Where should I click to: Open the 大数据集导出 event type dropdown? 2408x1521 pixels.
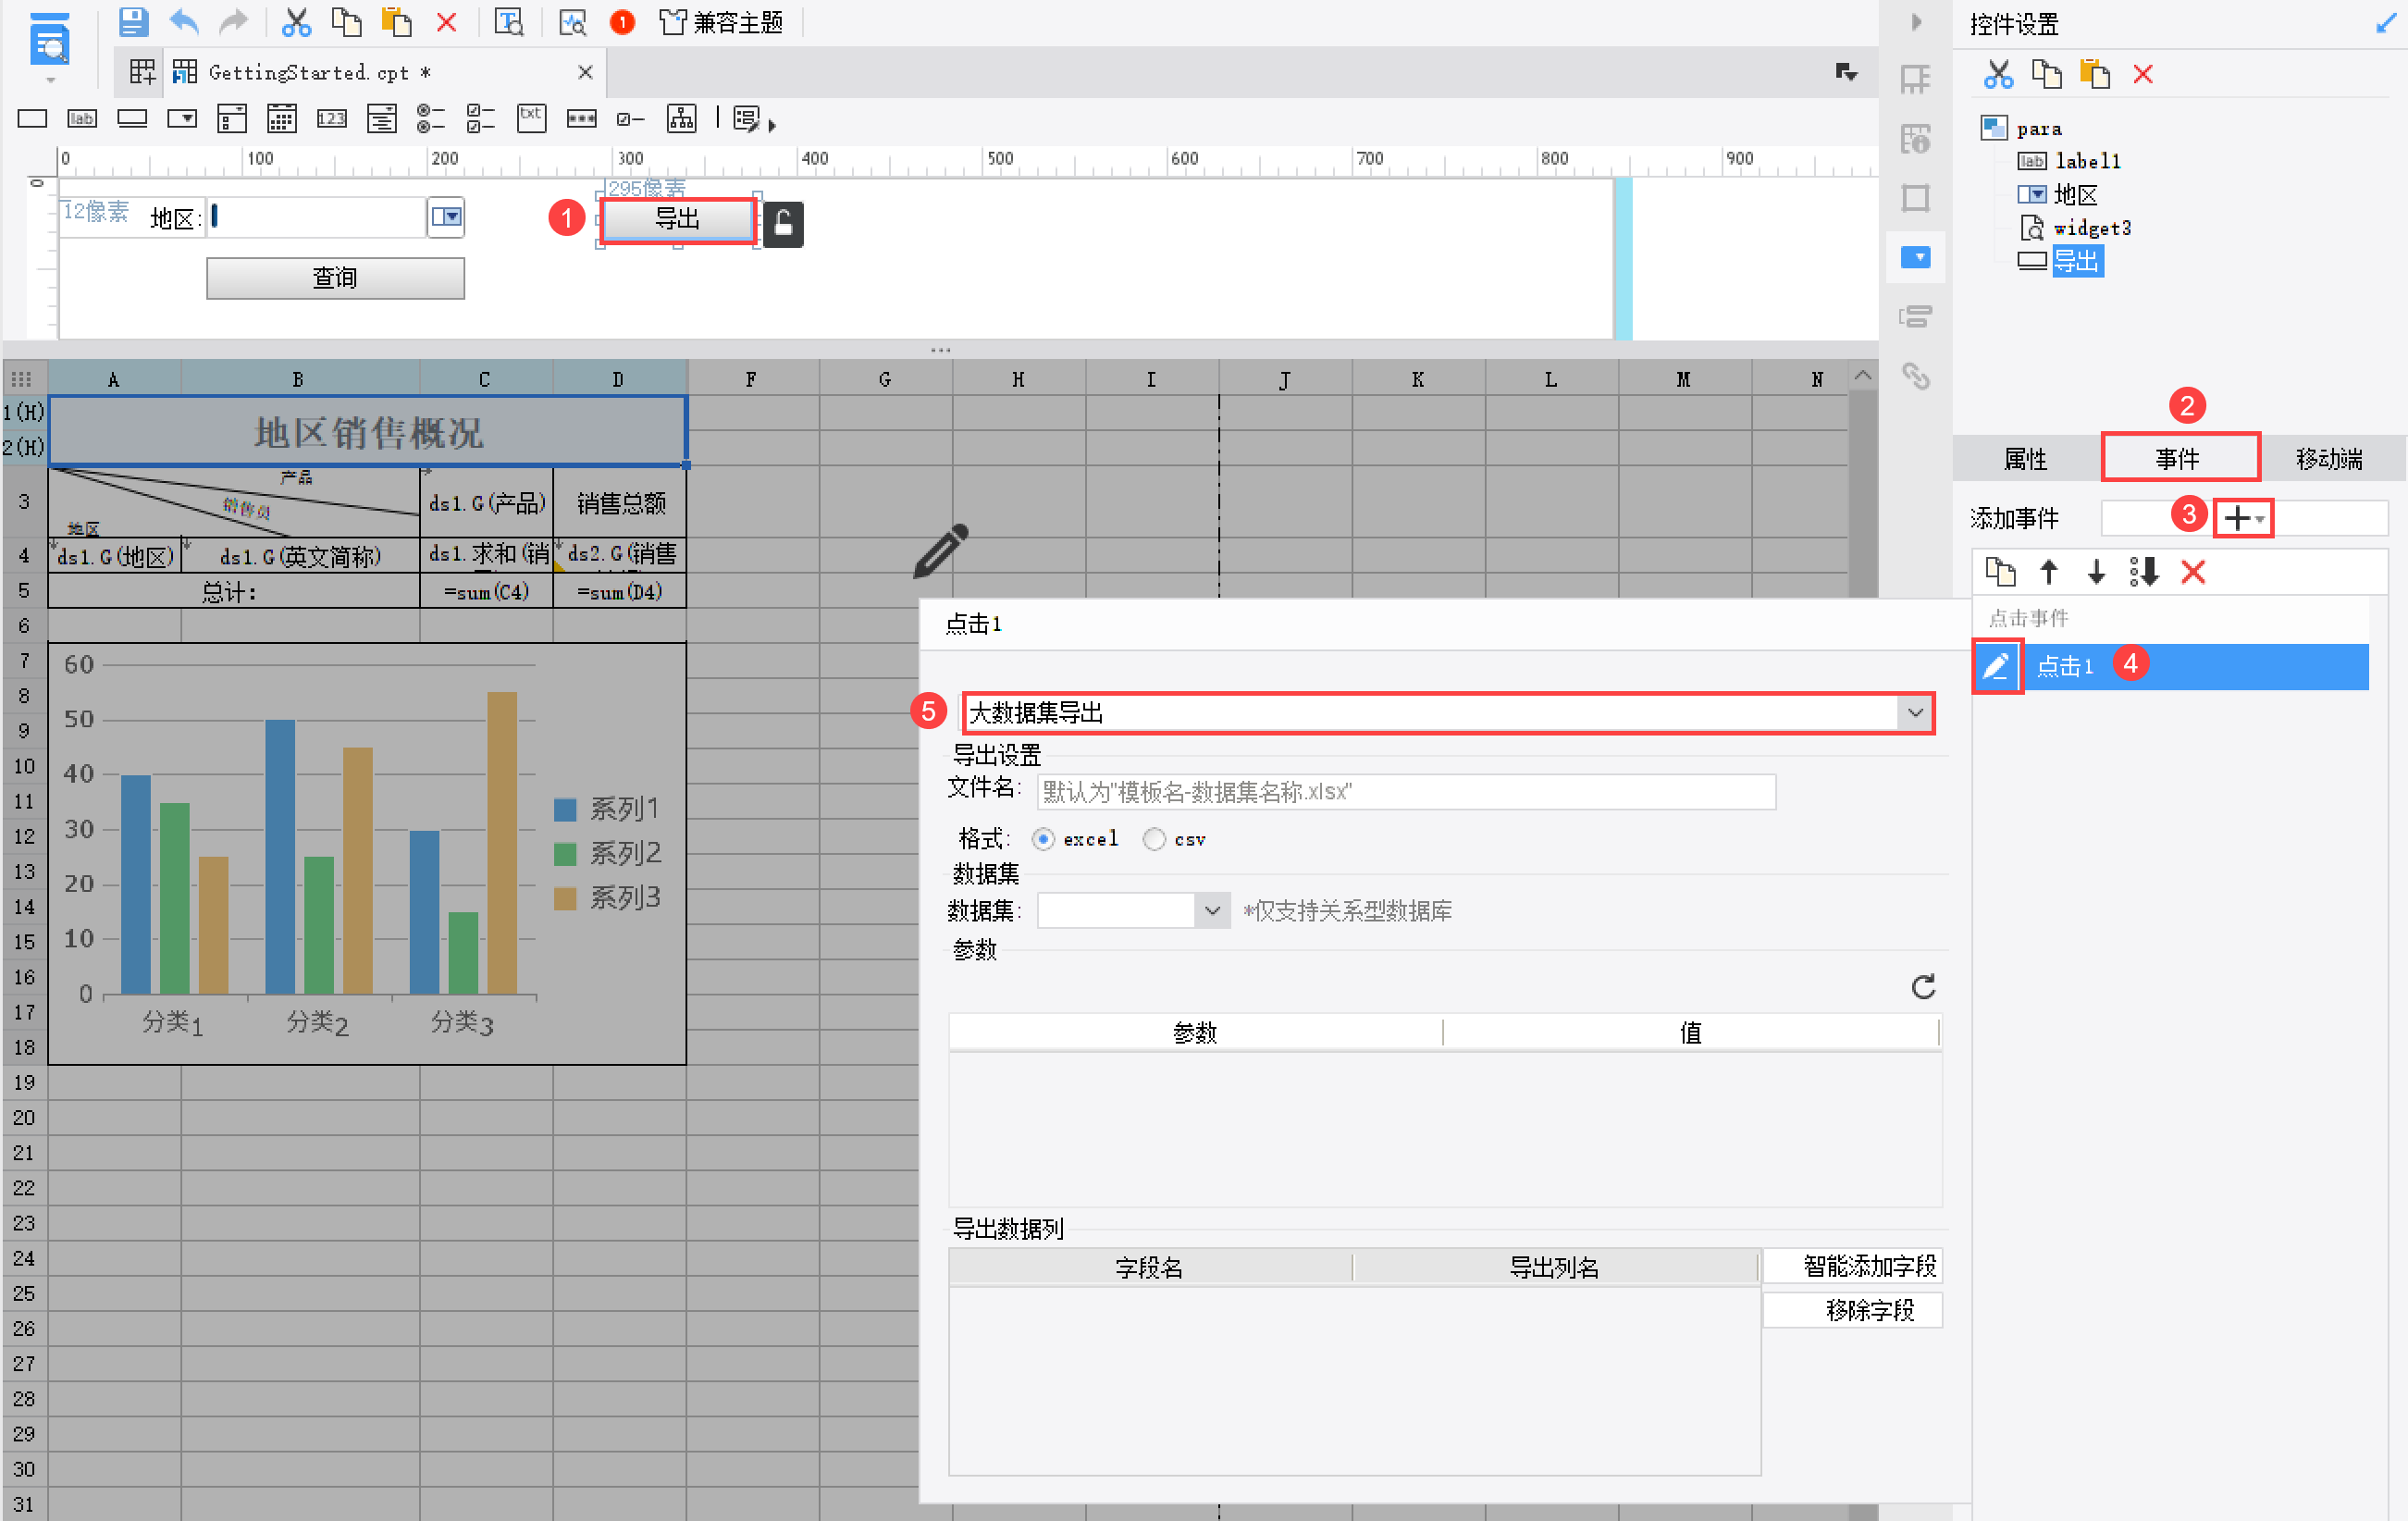coord(1914,713)
